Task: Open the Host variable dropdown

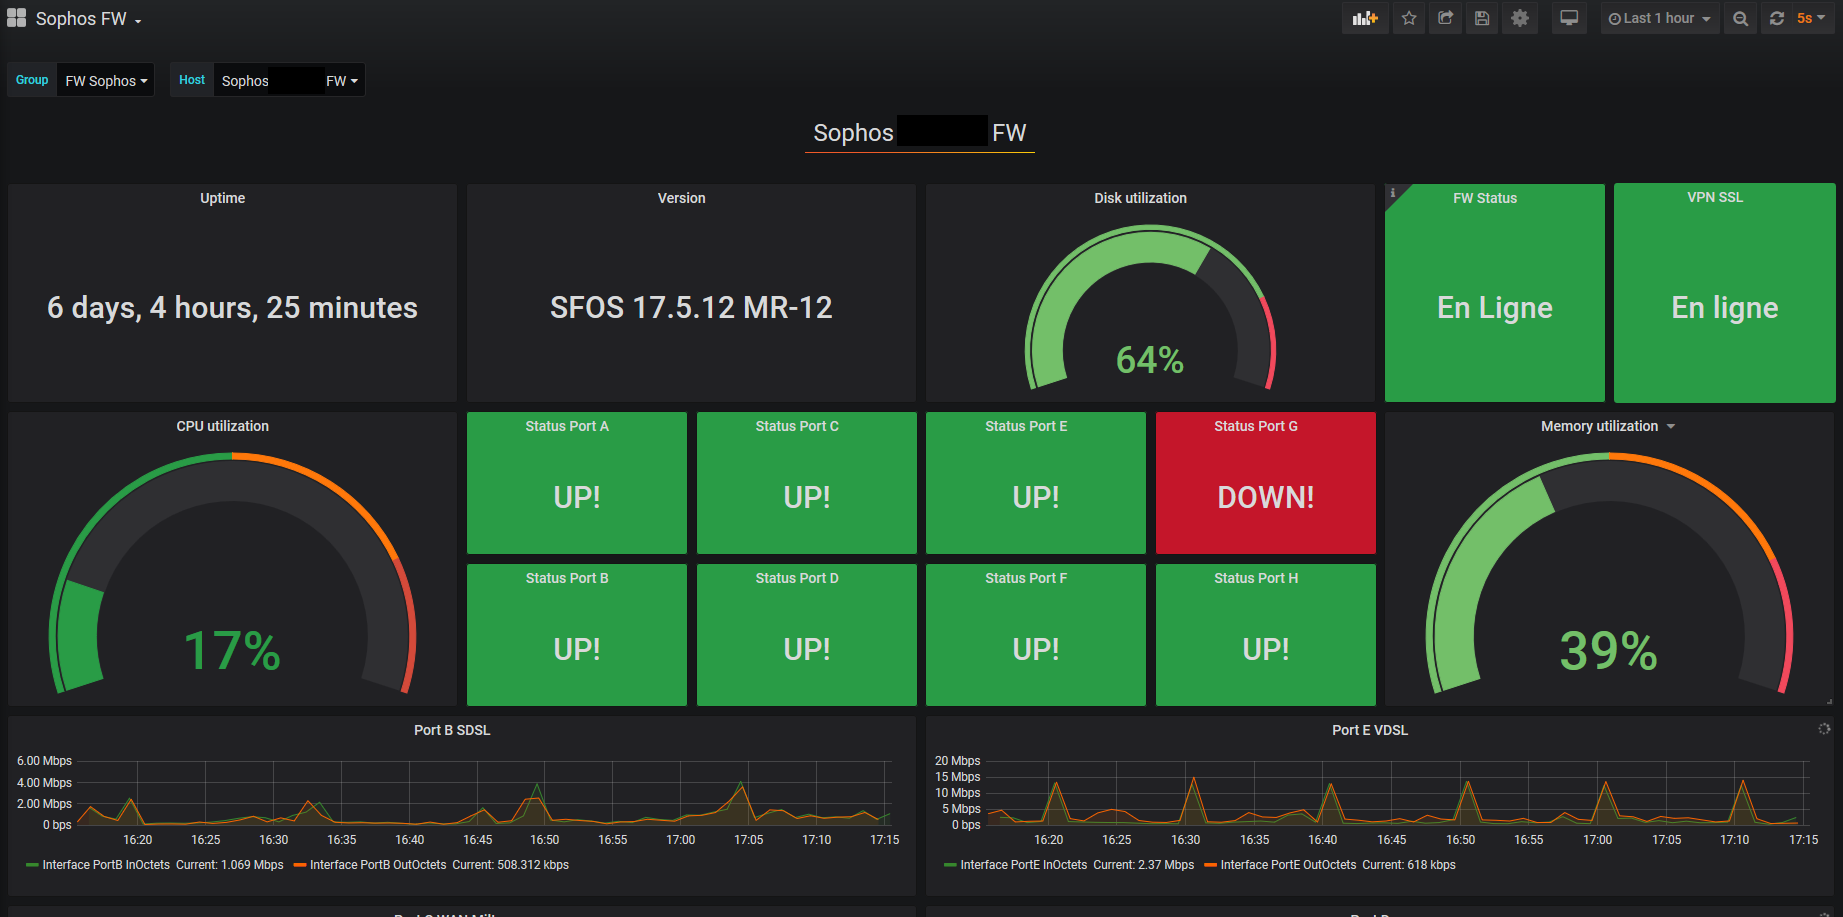Action: click(x=289, y=81)
